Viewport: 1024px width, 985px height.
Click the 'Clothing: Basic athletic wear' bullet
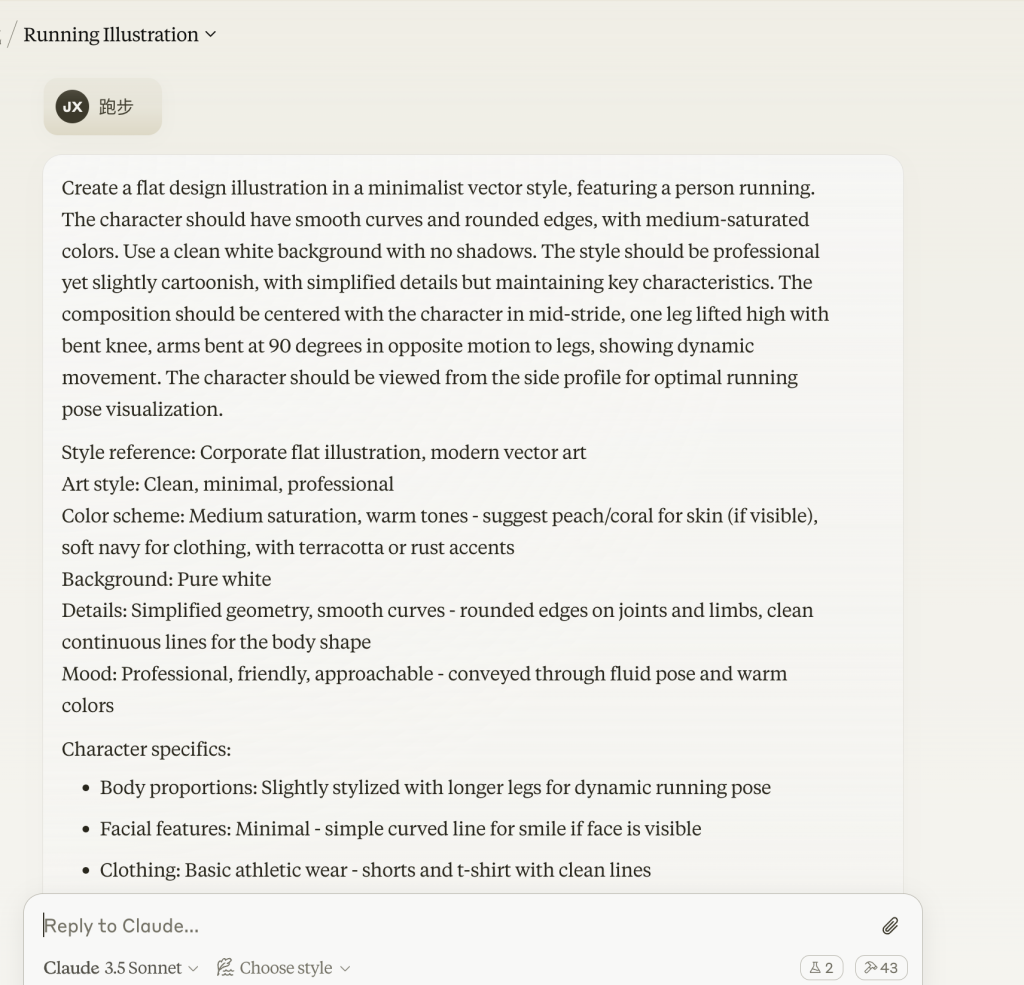click(x=376, y=869)
